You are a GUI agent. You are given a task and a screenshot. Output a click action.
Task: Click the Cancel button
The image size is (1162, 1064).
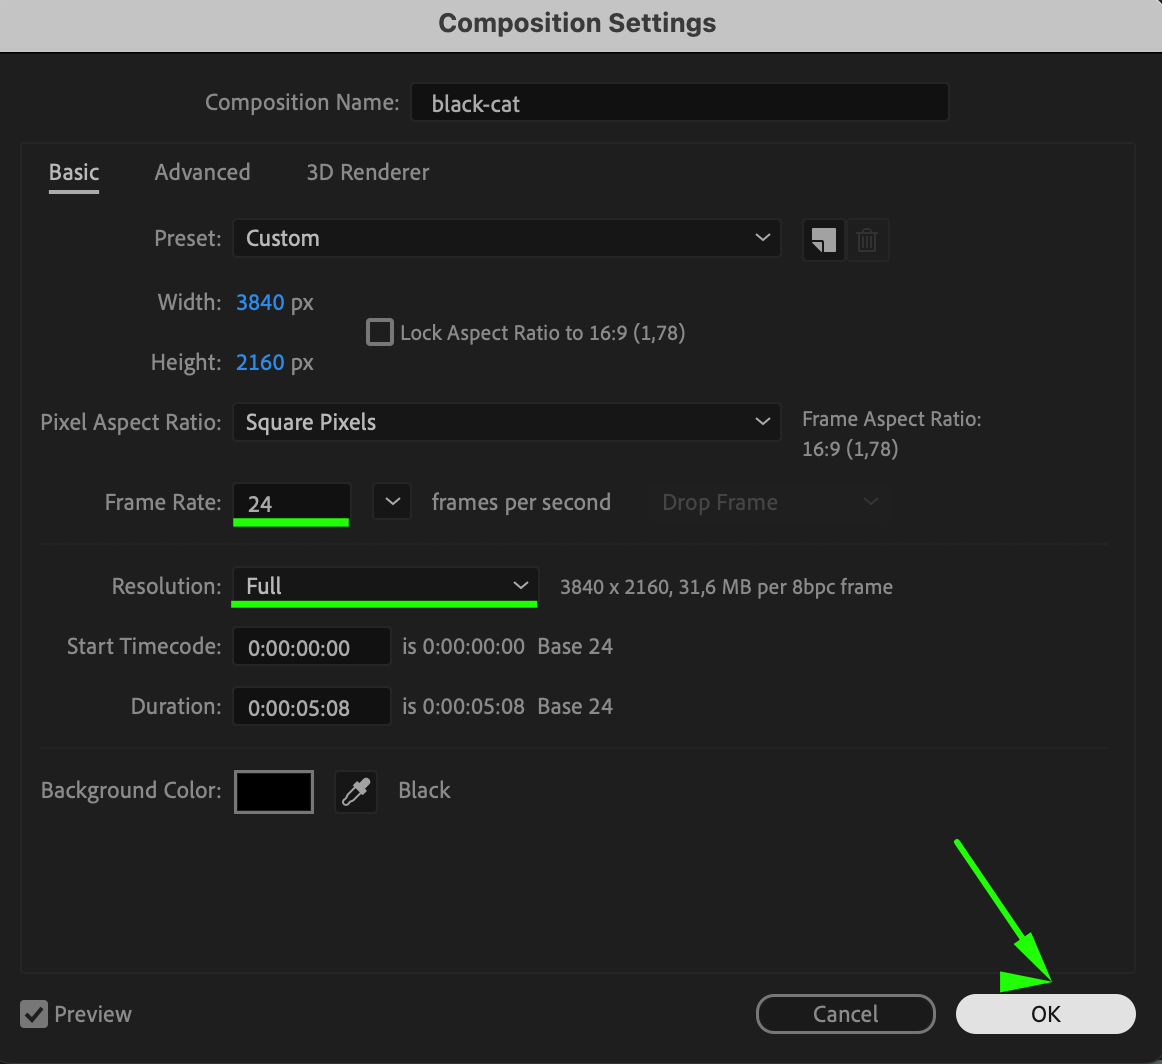[x=845, y=1014]
